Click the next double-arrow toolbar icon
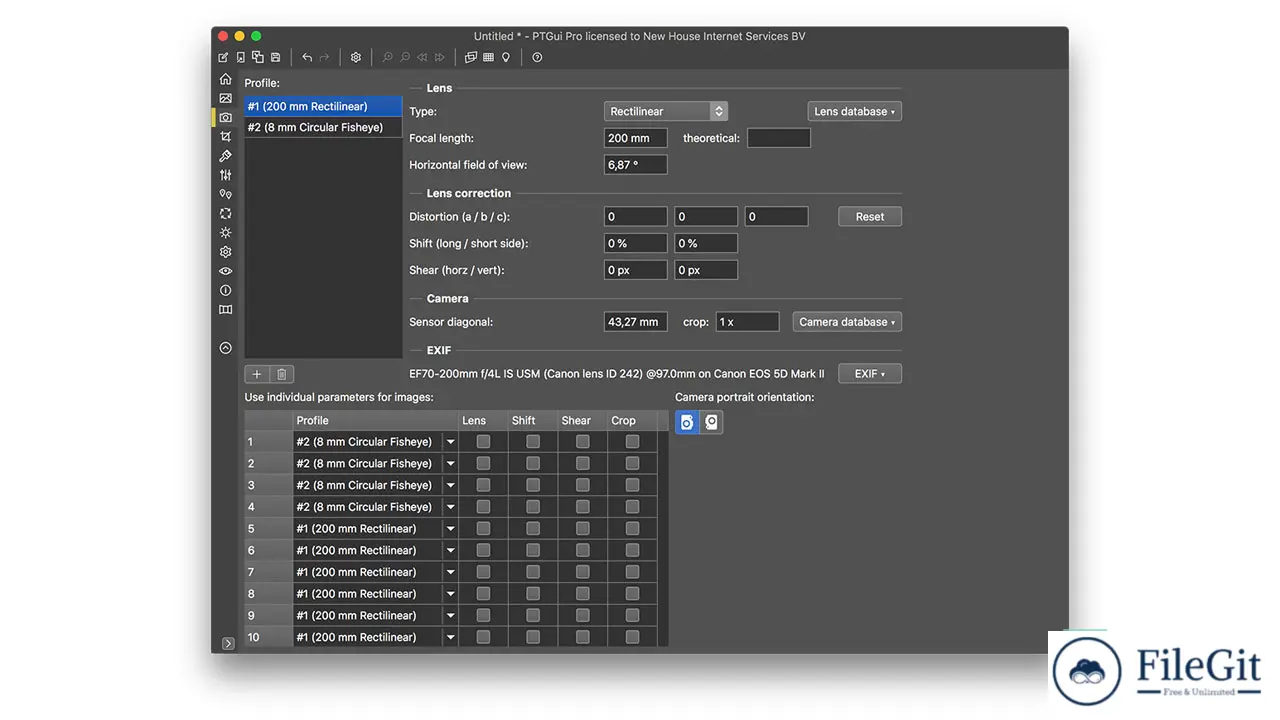 click(x=439, y=58)
